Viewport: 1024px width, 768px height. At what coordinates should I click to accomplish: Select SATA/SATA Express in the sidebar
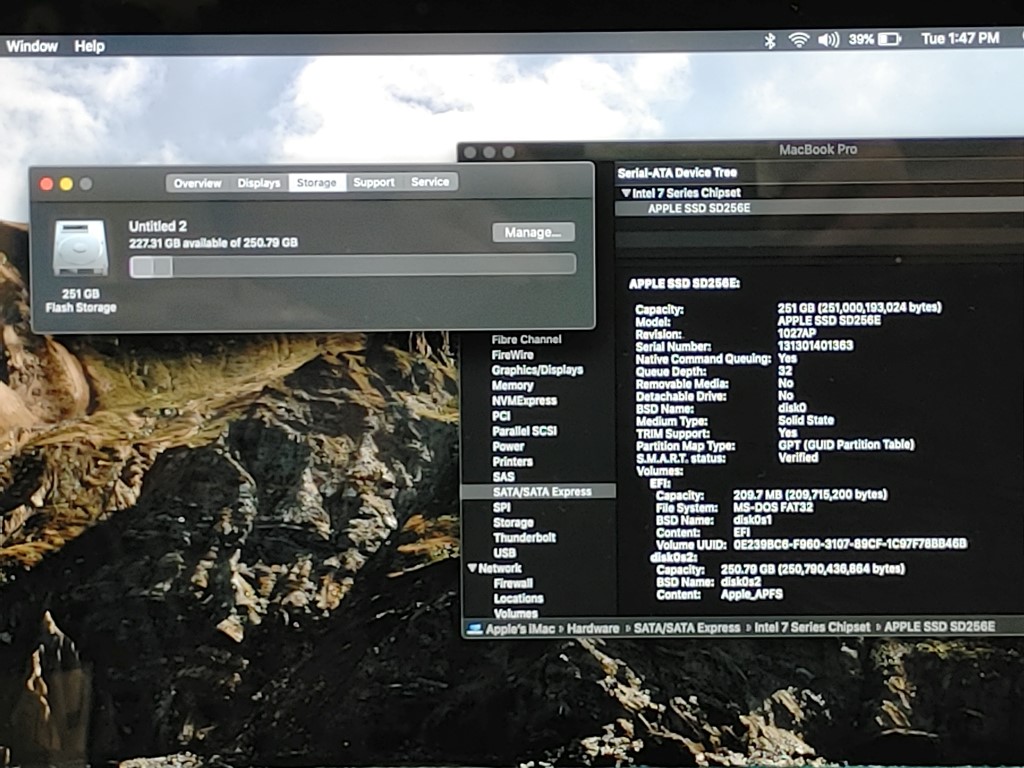(538, 492)
